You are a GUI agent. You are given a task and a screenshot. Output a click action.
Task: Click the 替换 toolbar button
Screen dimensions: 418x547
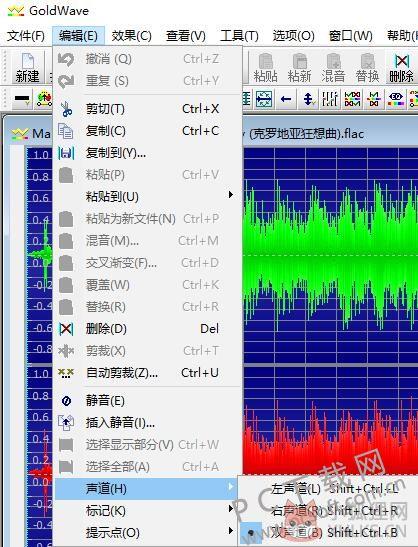click(367, 67)
